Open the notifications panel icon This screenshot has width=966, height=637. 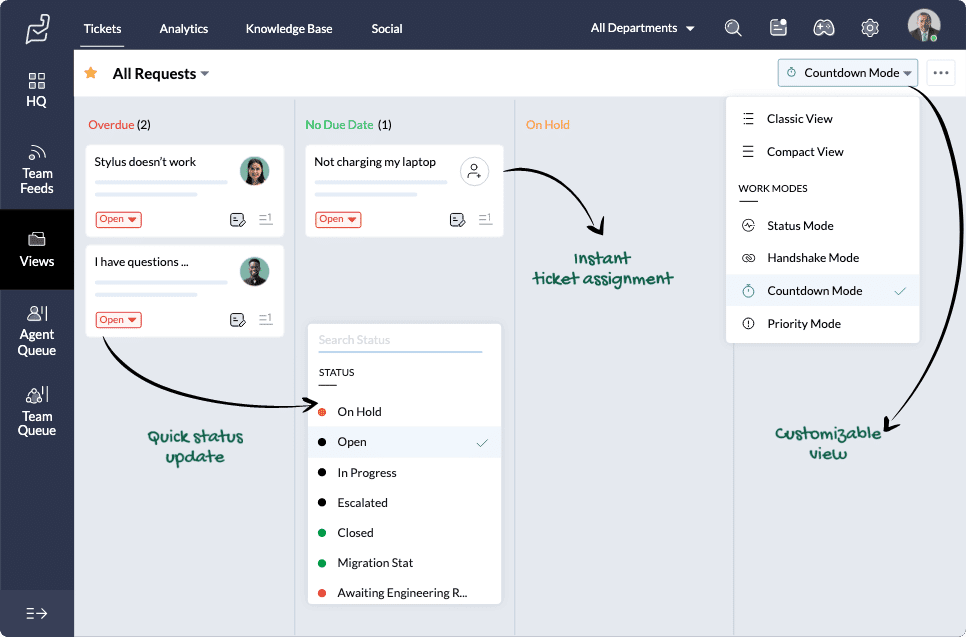[x=778, y=27]
